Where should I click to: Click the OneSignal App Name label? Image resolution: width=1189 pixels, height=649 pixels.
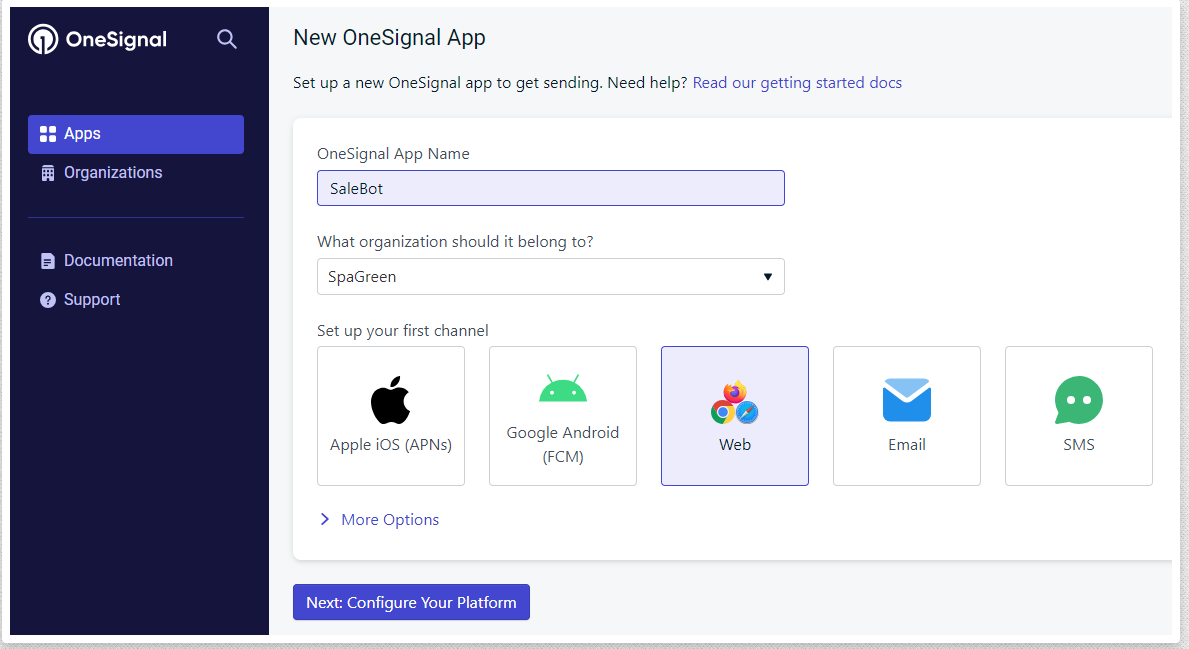tap(393, 154)
